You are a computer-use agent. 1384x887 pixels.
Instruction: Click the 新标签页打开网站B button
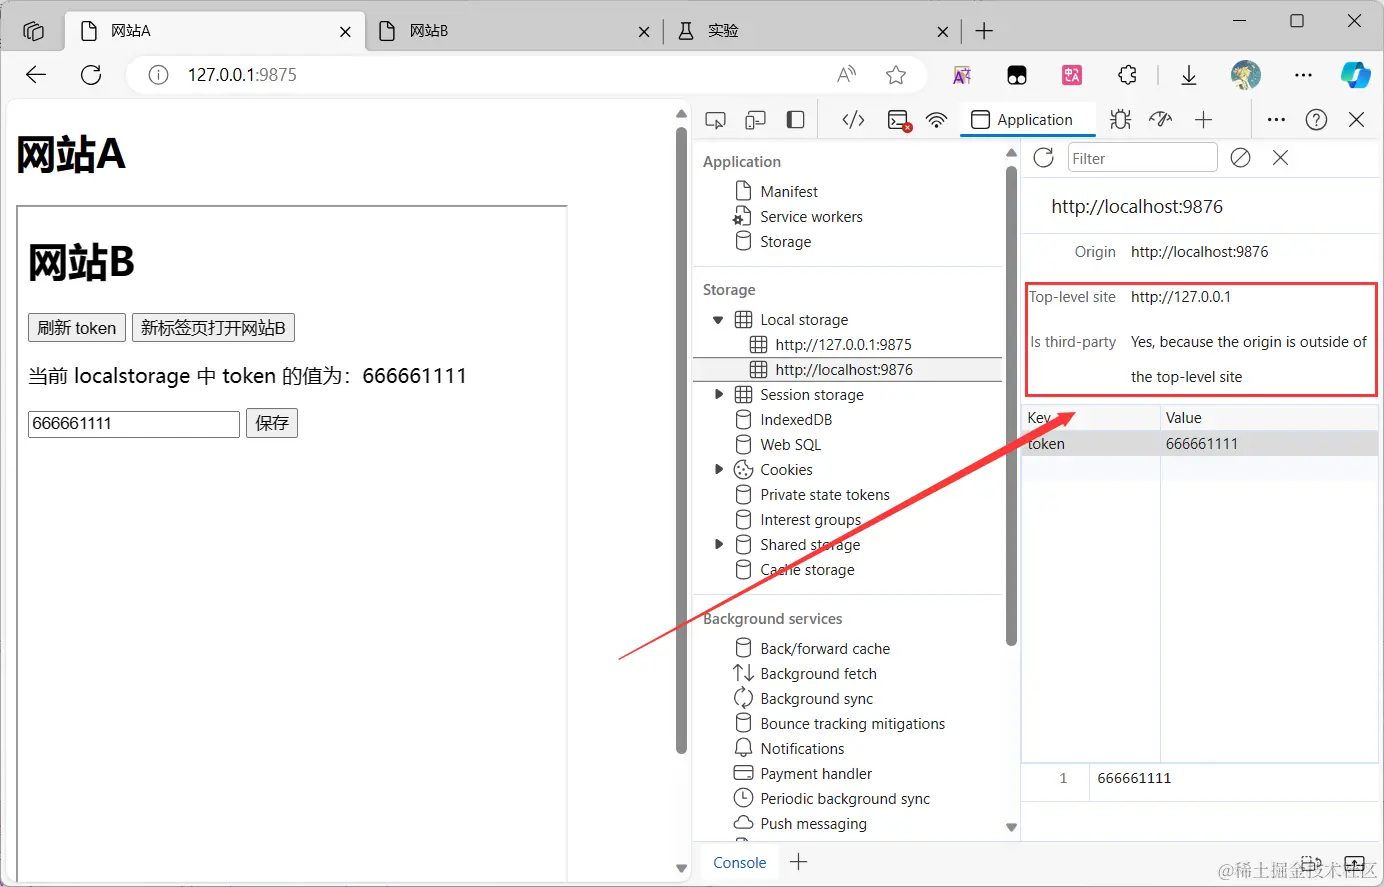(213, 328)
